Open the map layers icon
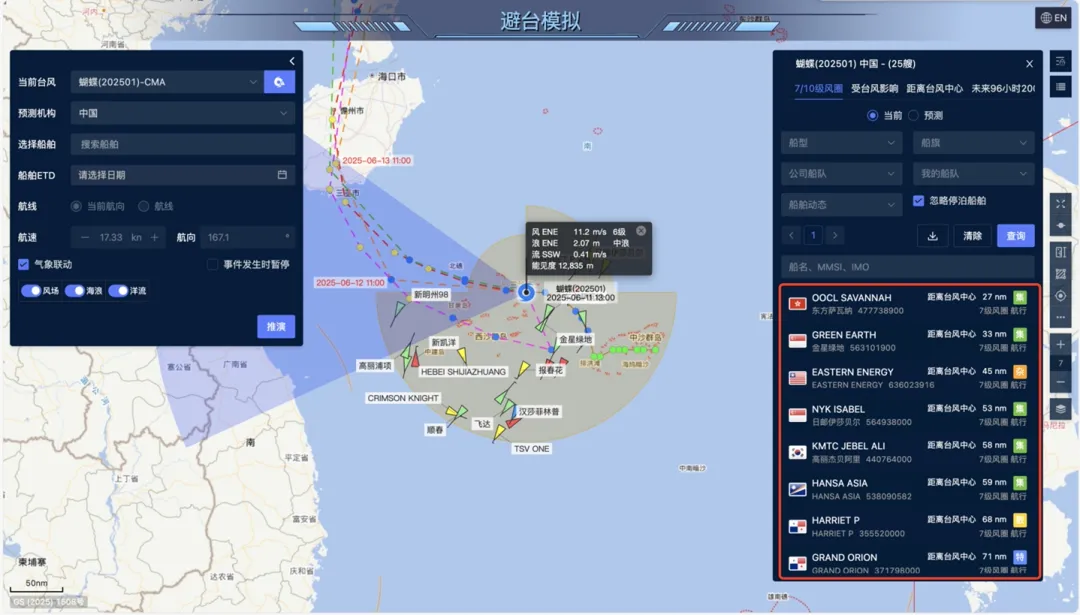 click(x=1061, y=409)
